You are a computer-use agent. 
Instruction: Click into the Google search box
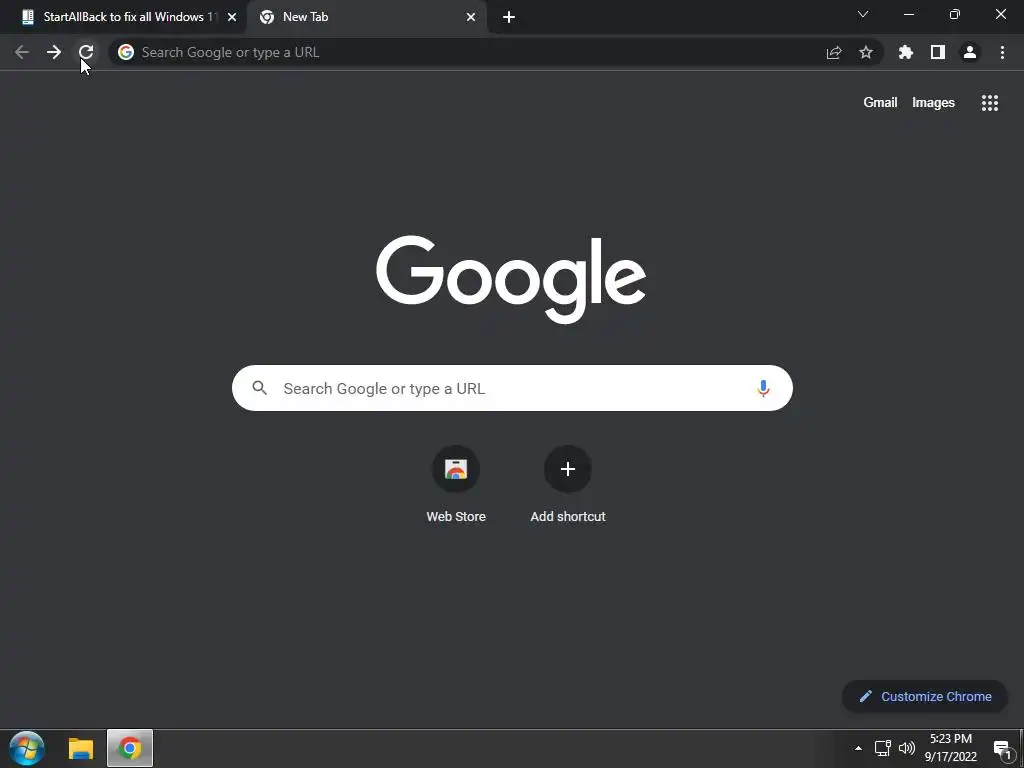[x=512, y=388]
